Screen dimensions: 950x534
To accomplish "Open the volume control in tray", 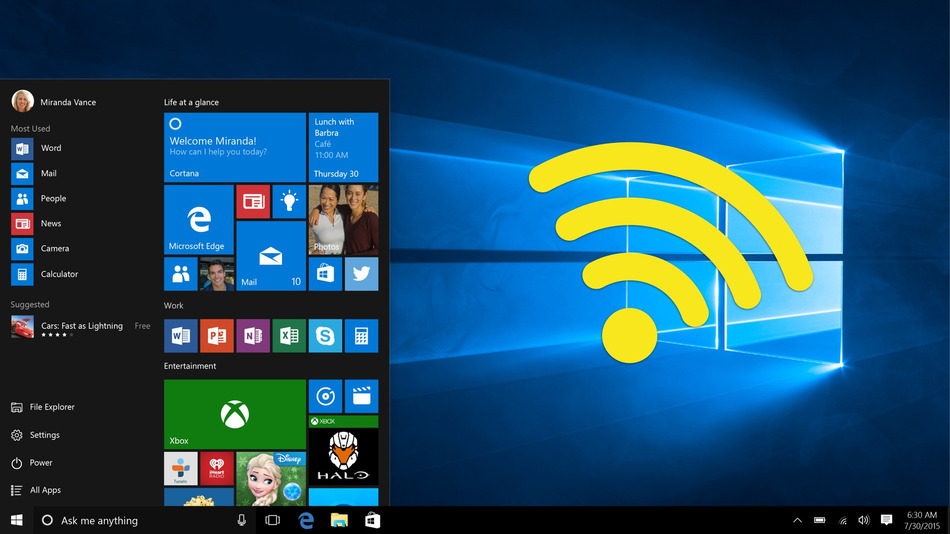I will pyautogui.click(x=864, y=520).
